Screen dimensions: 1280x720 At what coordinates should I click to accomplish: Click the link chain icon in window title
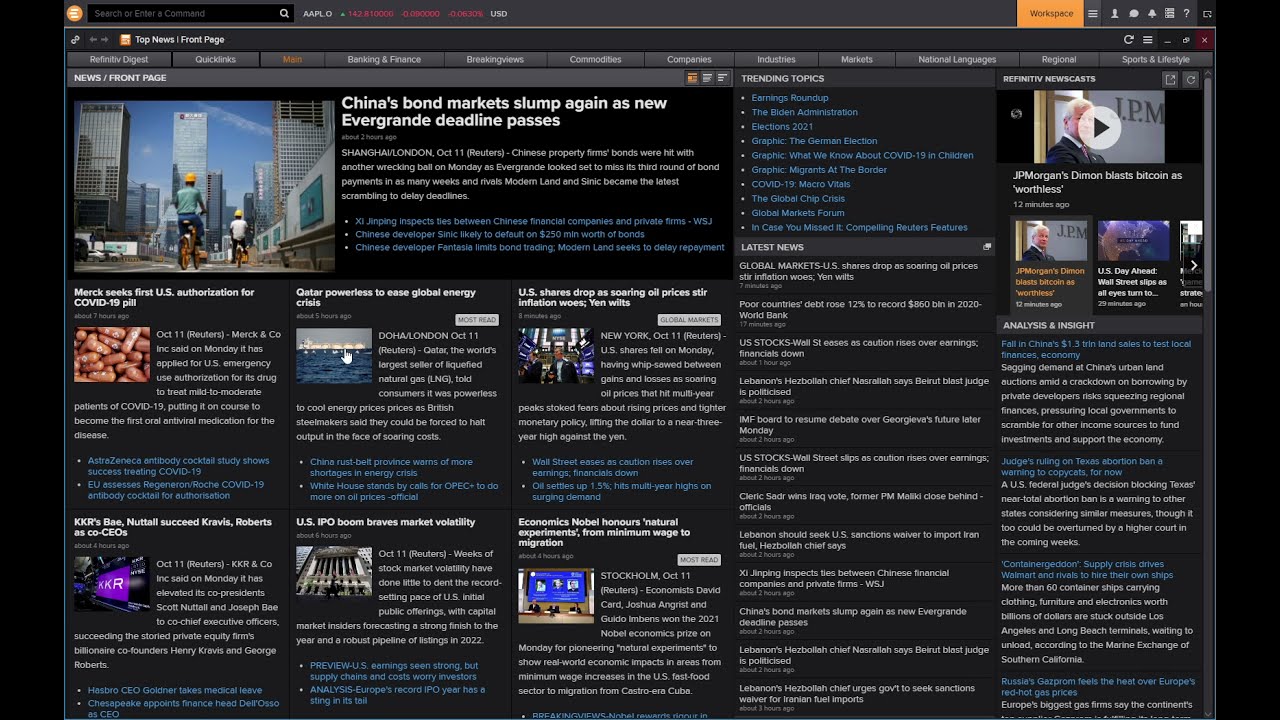[x=75, y=40]
